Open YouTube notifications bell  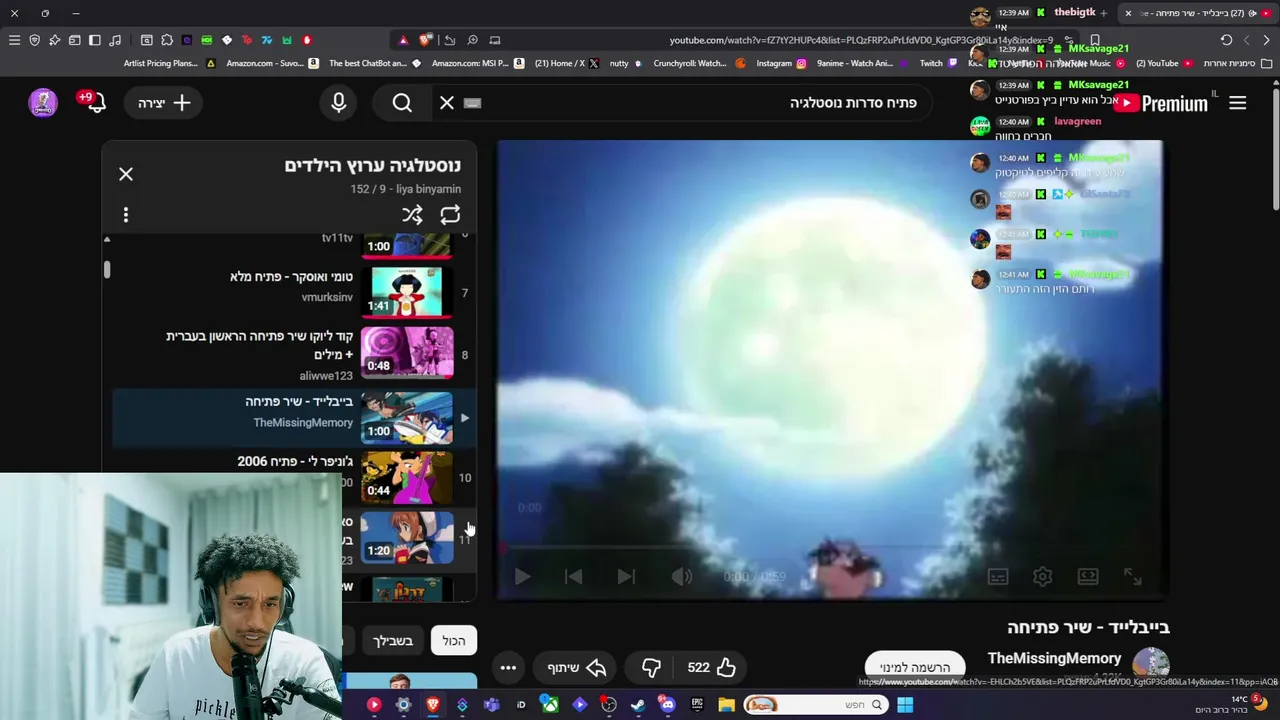tap(94, 102)
